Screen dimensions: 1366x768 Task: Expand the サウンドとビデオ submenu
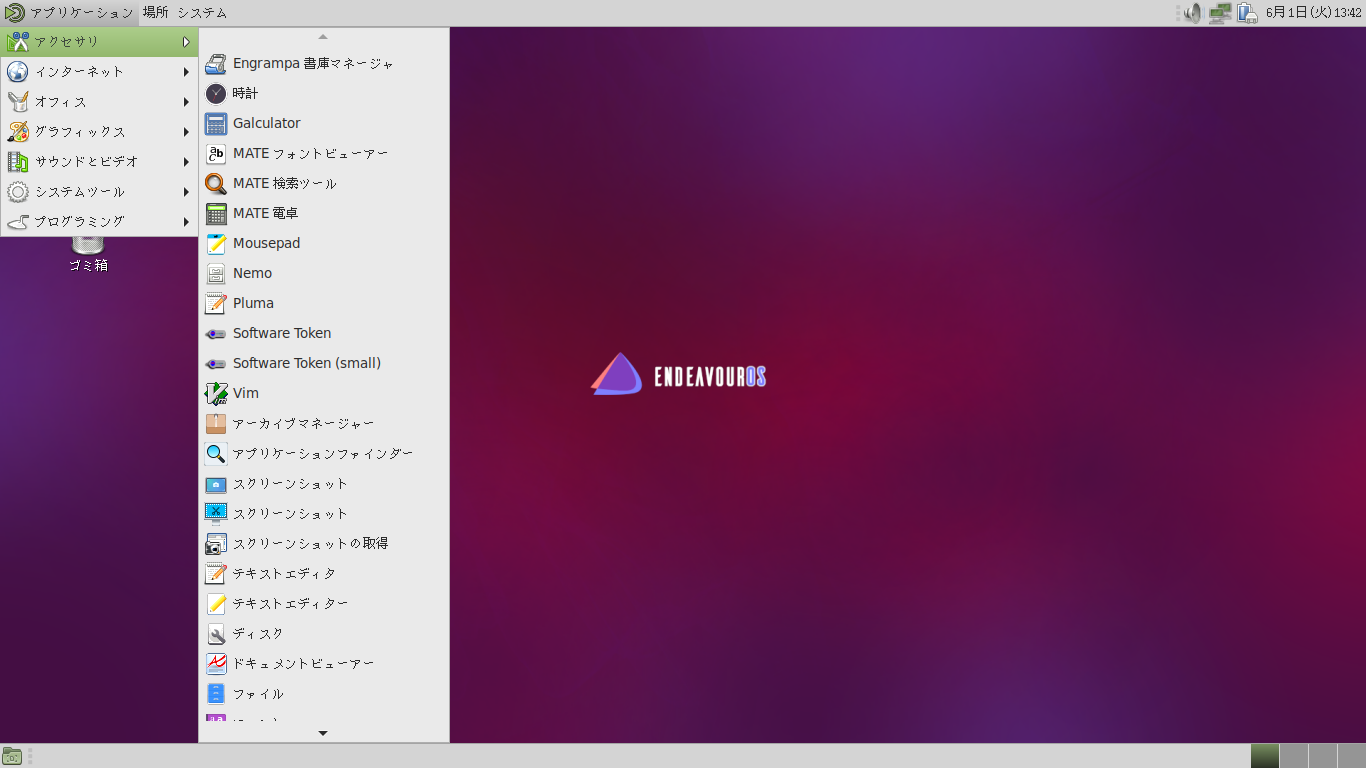tap(99, 161)
